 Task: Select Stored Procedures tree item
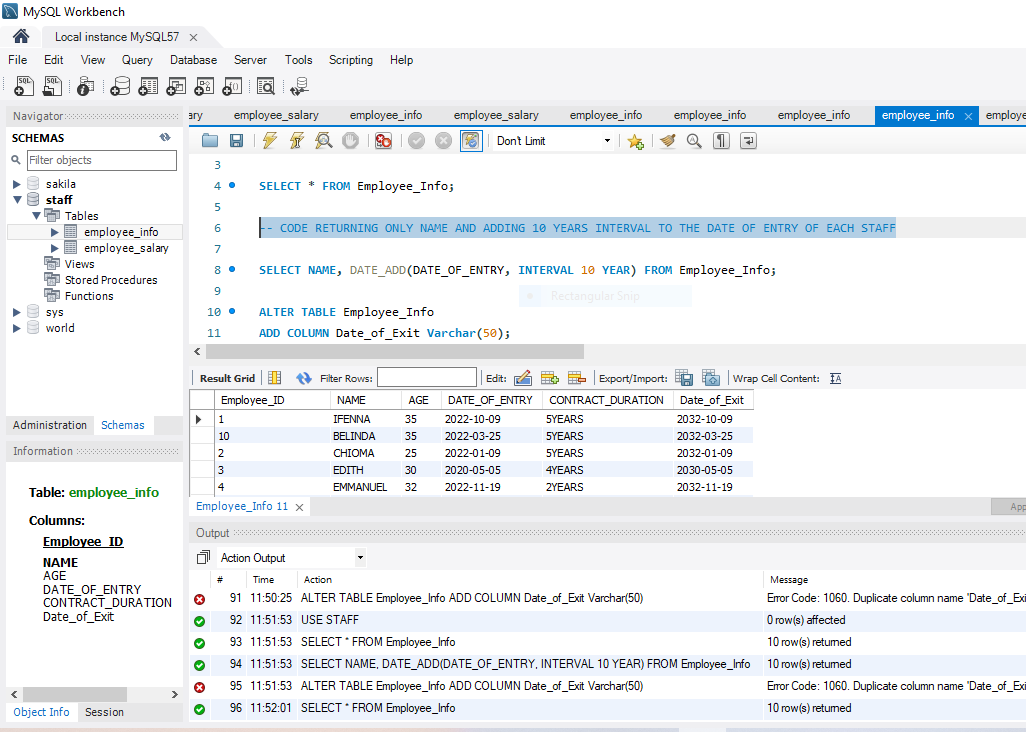111,280
